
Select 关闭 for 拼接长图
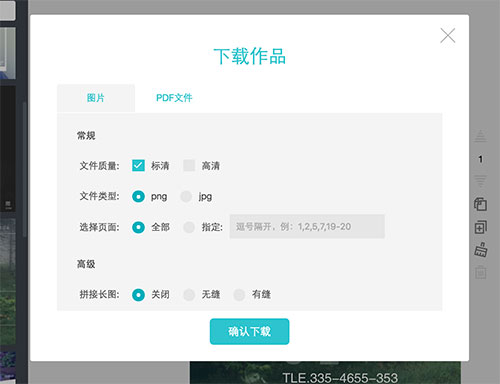[138, 295]
